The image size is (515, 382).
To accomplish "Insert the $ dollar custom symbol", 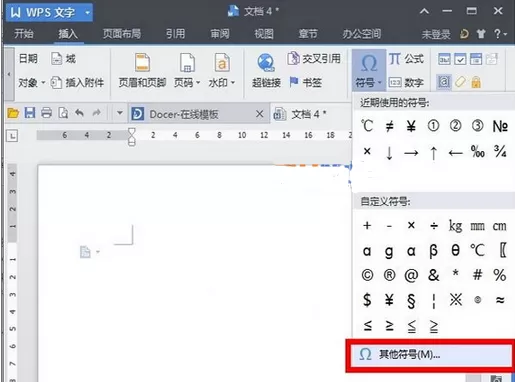I will (367, 300).
